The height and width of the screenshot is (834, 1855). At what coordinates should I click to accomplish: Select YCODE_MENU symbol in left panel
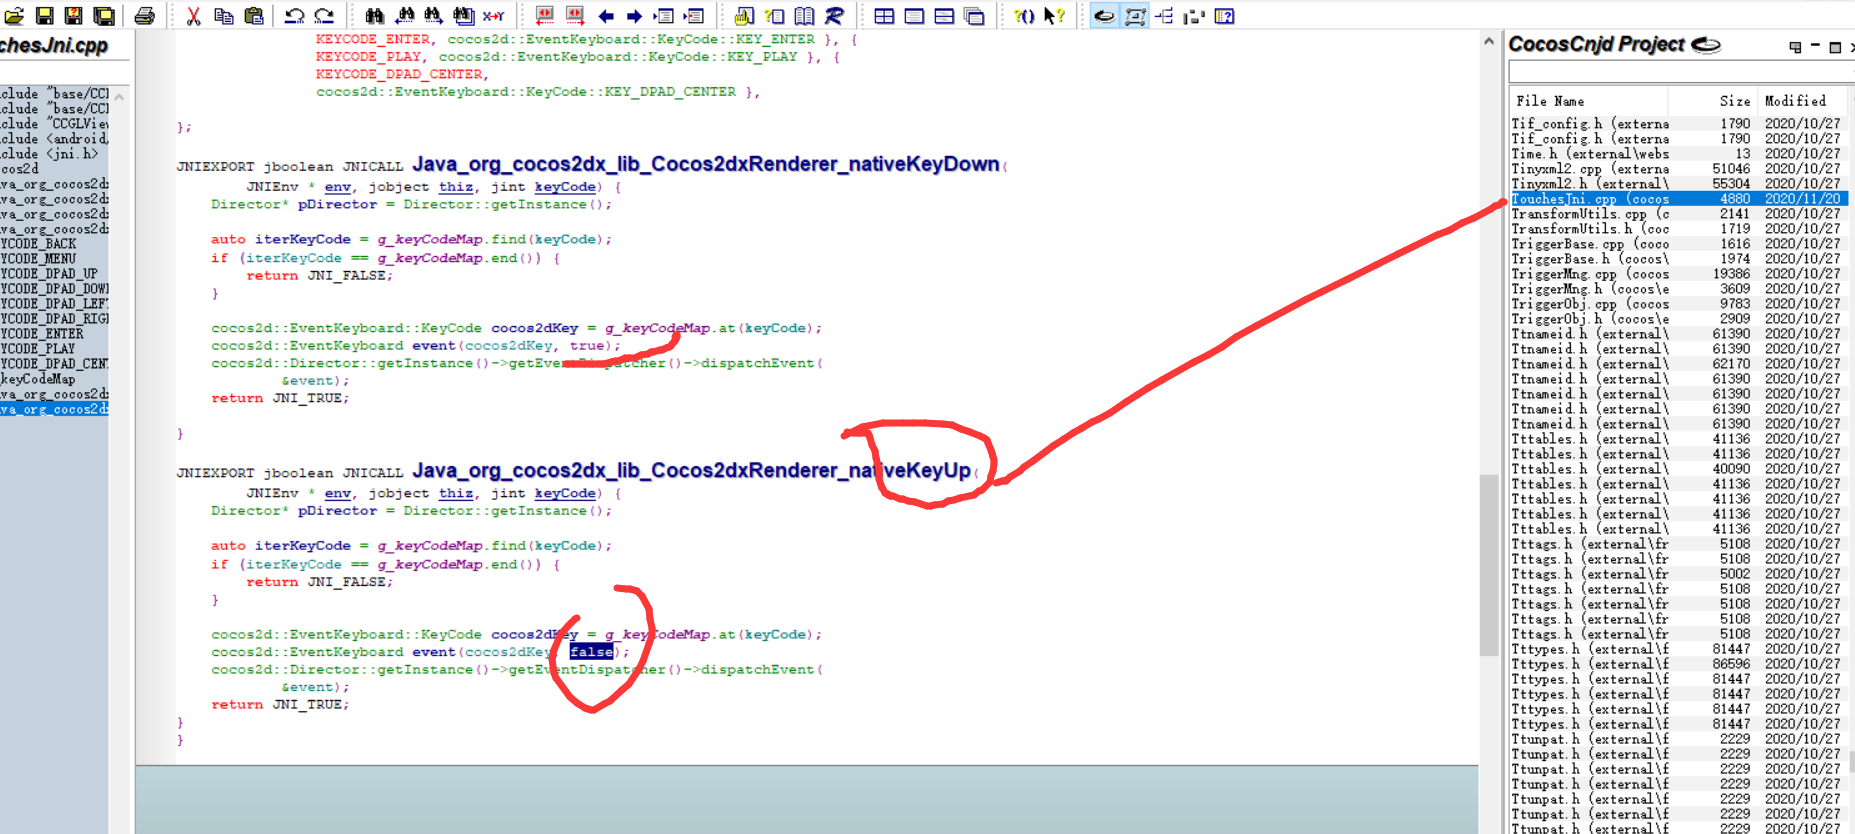click(39, 259)
